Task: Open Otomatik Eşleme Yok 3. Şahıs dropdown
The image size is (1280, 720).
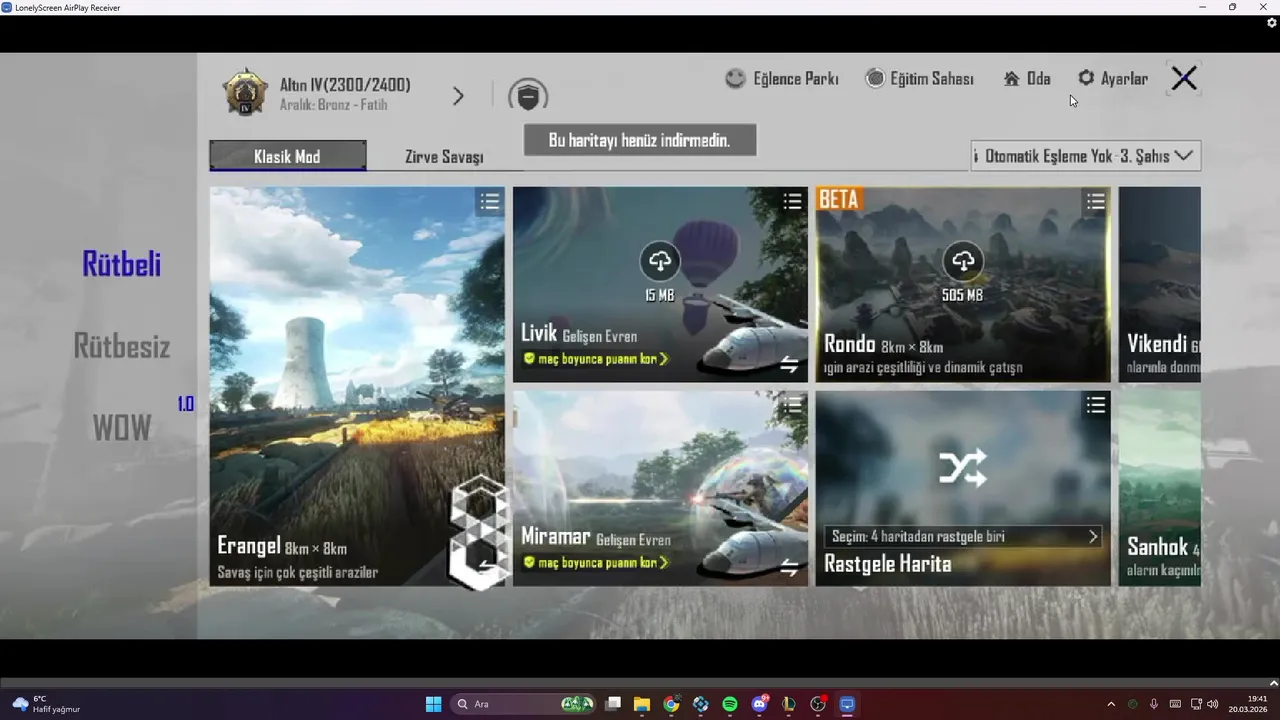Action: point(1086,156)
